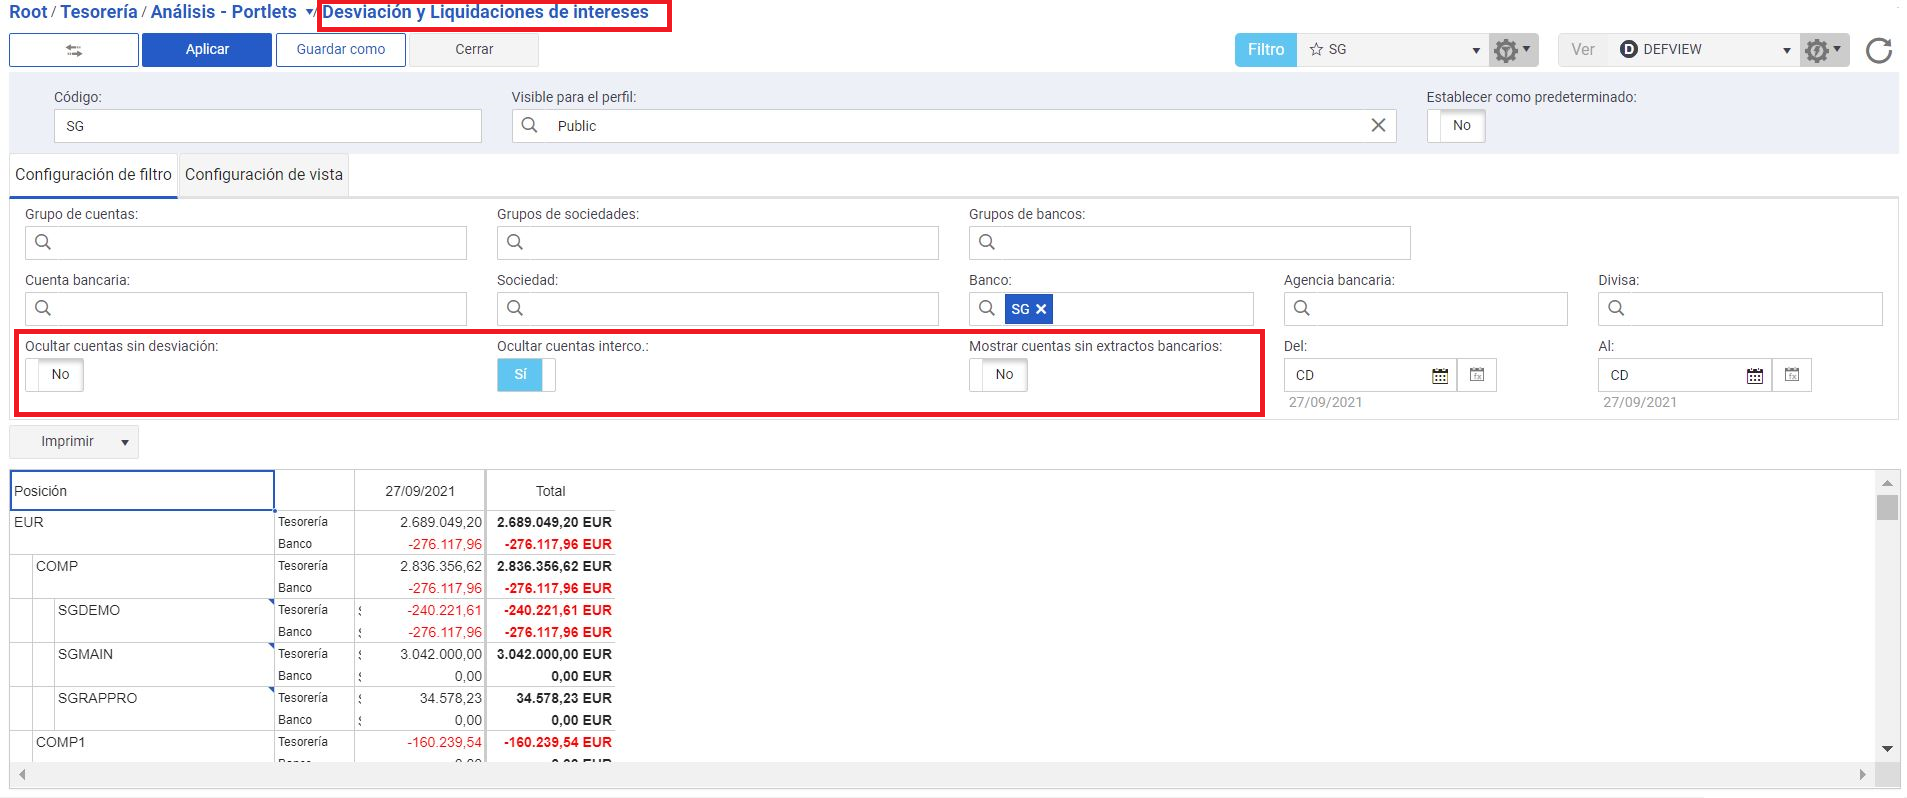1907x798 pixels.
Task: Expand the SG filter dropdown
Action: 1475,50
